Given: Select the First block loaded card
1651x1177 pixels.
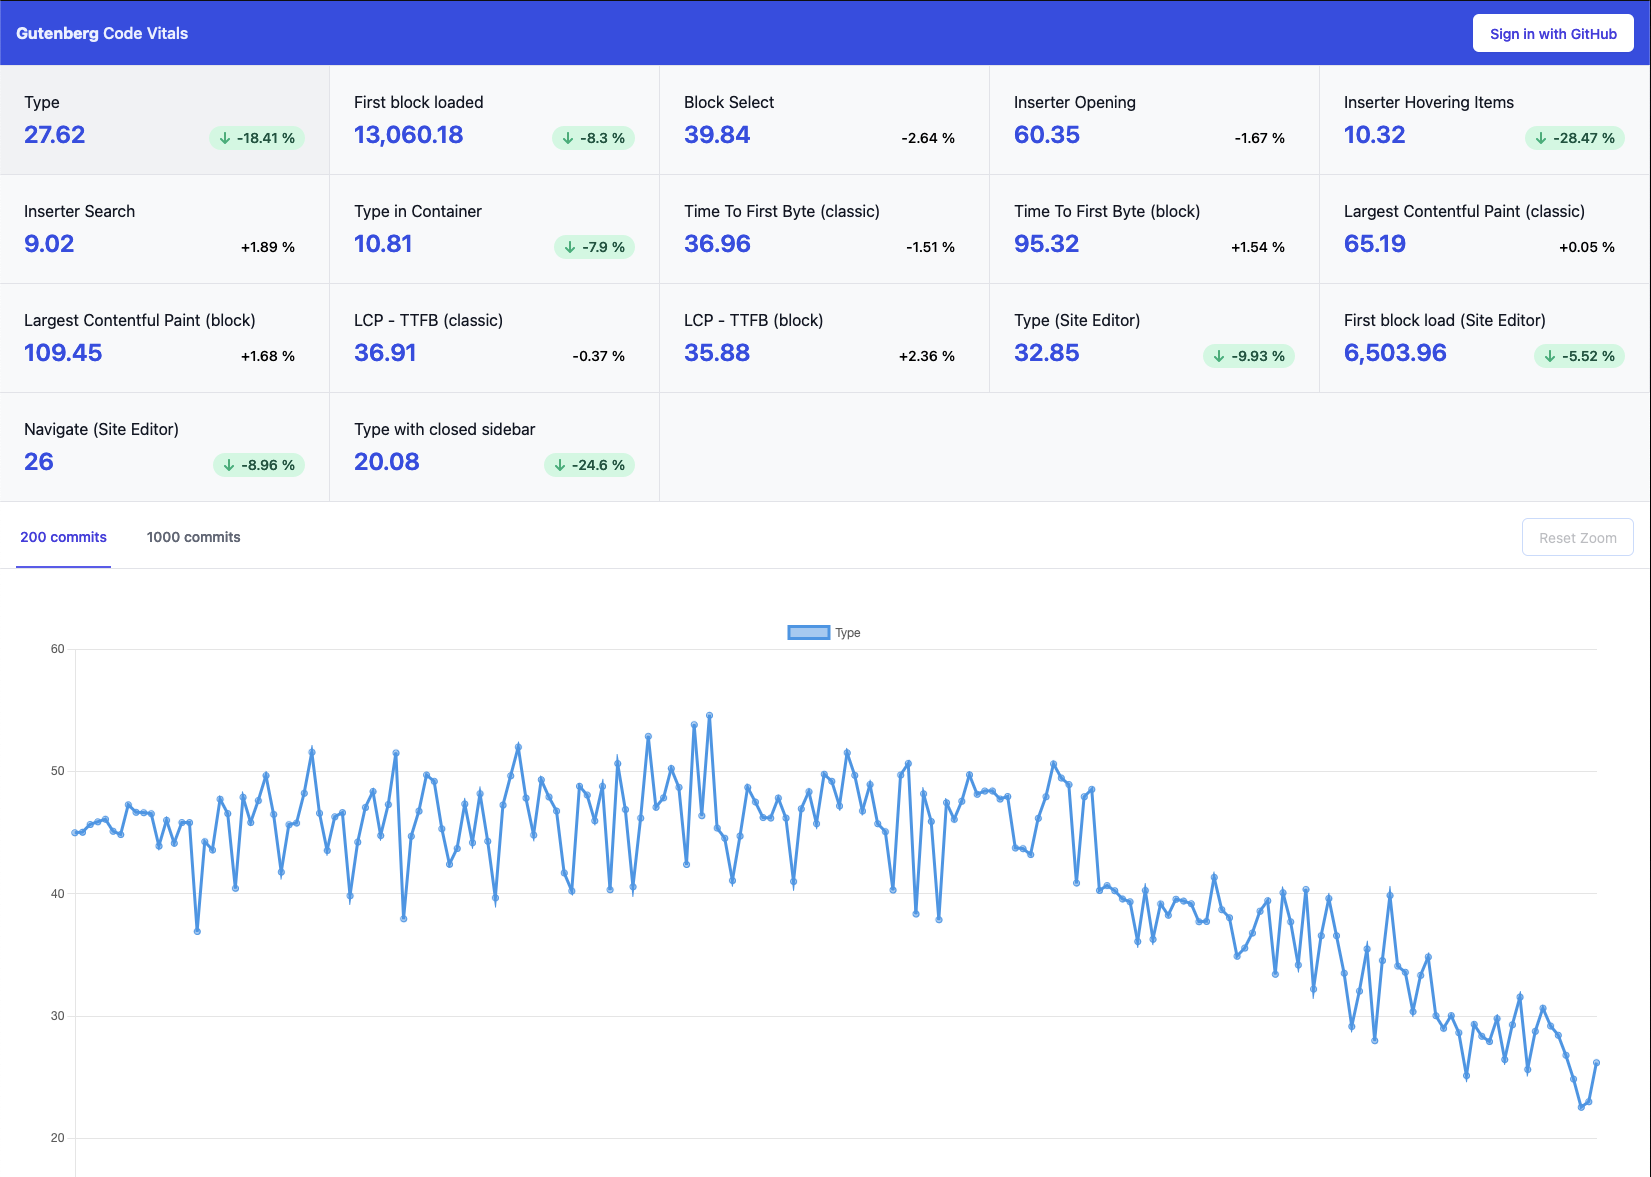Looking at the screenshot, I should pyautogui.click(x=494, y=120).
